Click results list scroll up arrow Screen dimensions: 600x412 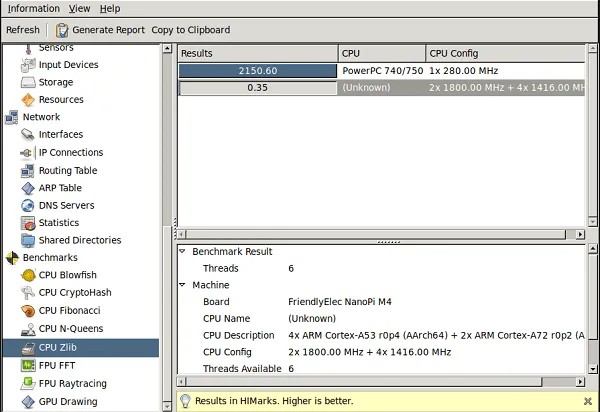click(x=592, y=49)
